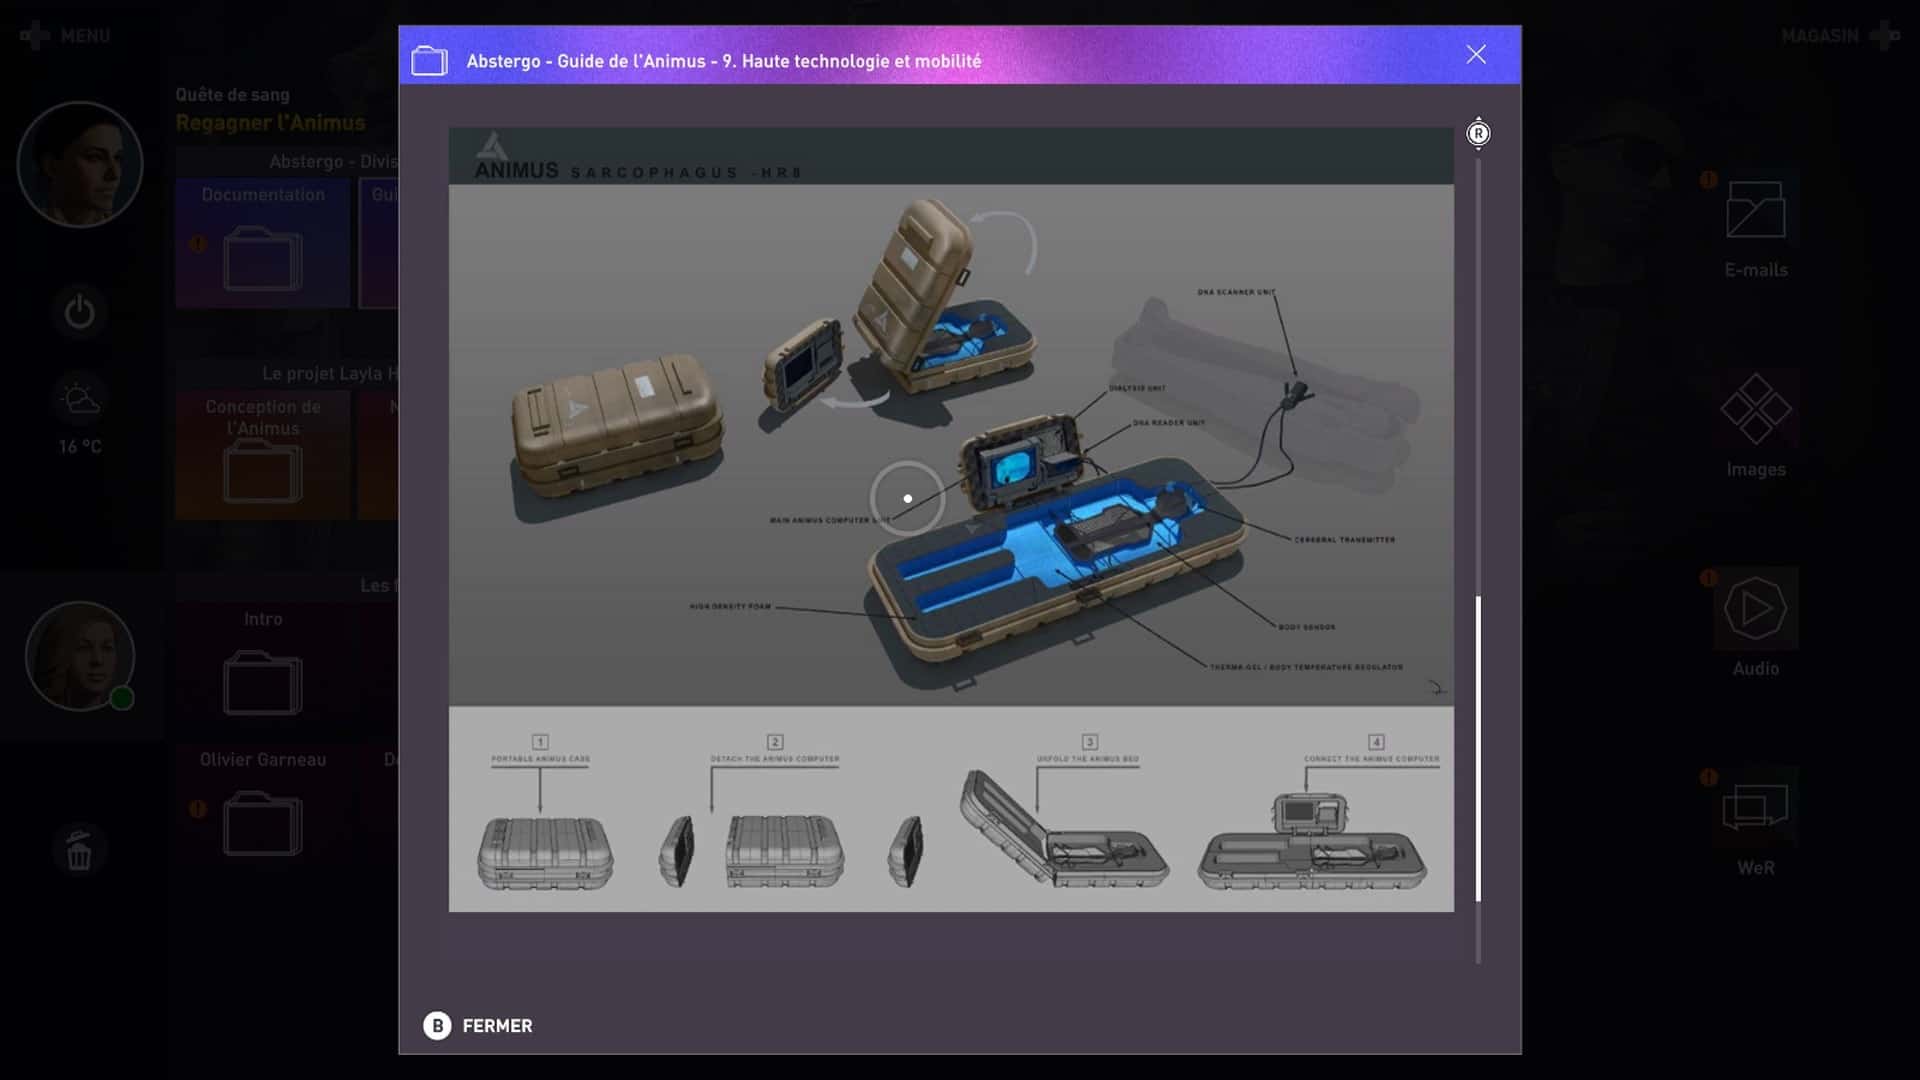Open the Audio player icon

point(1755,609)
